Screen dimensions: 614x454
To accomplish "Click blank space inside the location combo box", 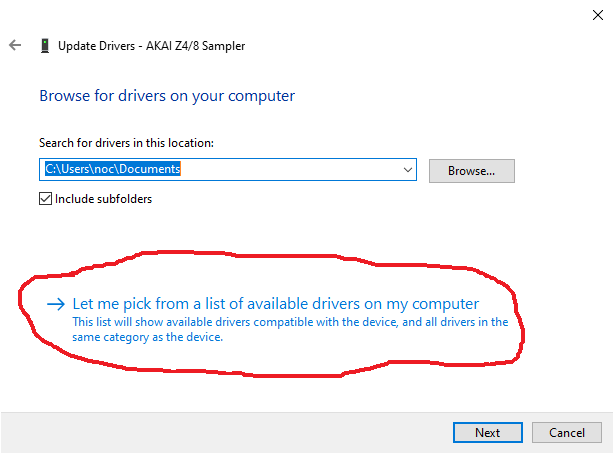I will (290, 170).
